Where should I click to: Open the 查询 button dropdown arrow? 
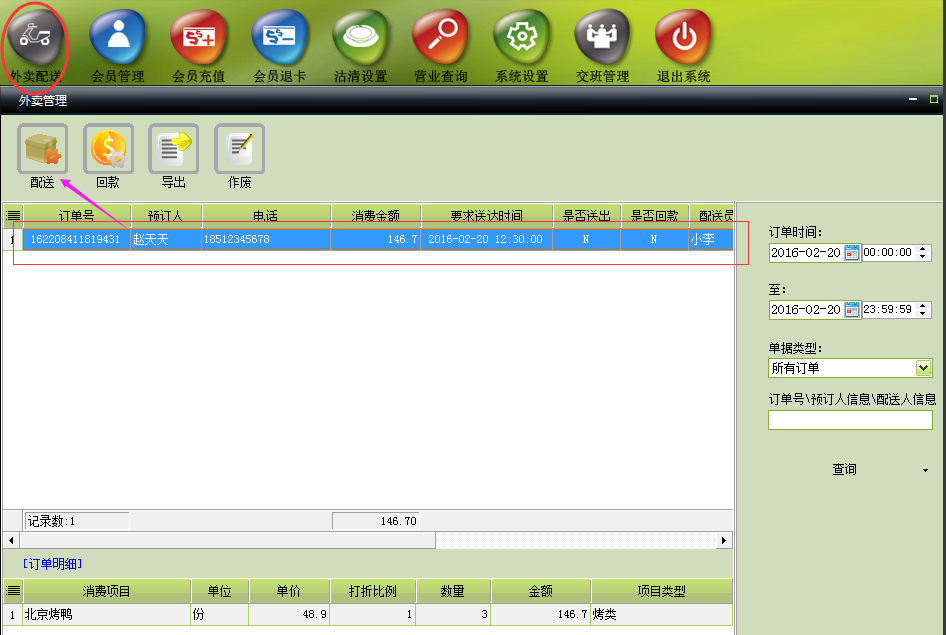[925, 470]
